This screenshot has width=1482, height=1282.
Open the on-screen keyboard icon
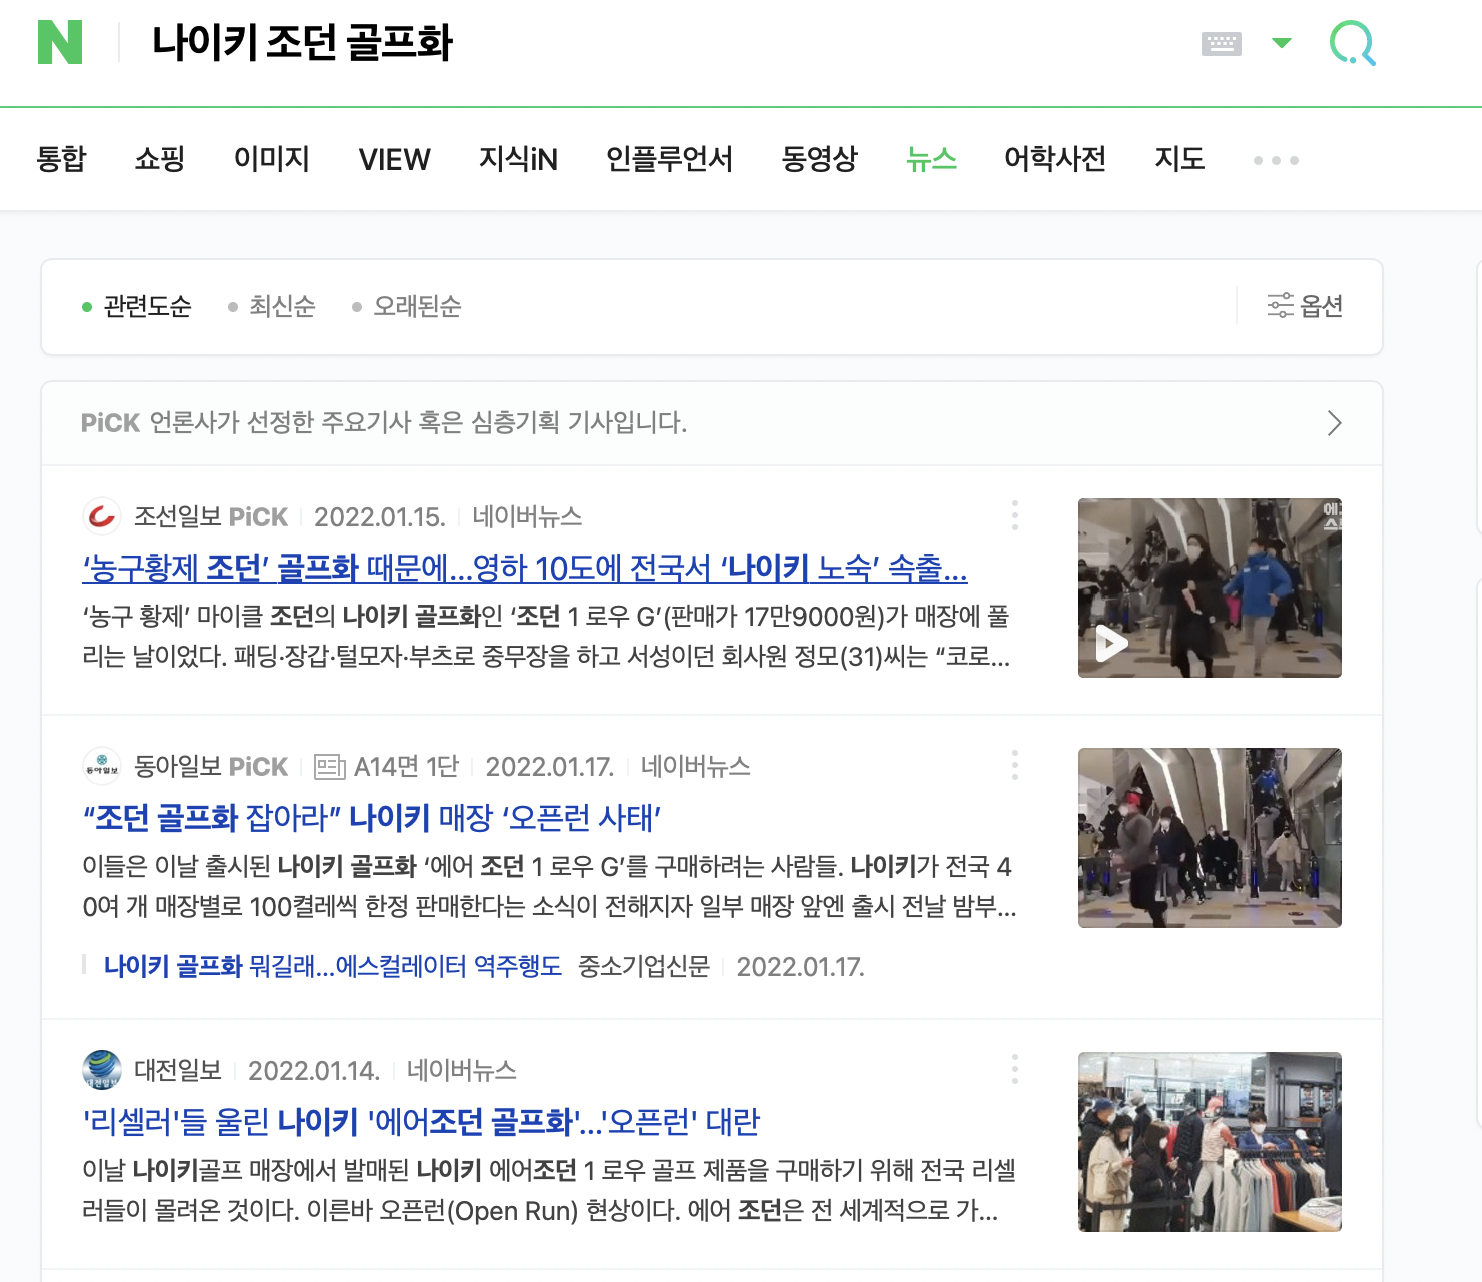[1221, 43]
